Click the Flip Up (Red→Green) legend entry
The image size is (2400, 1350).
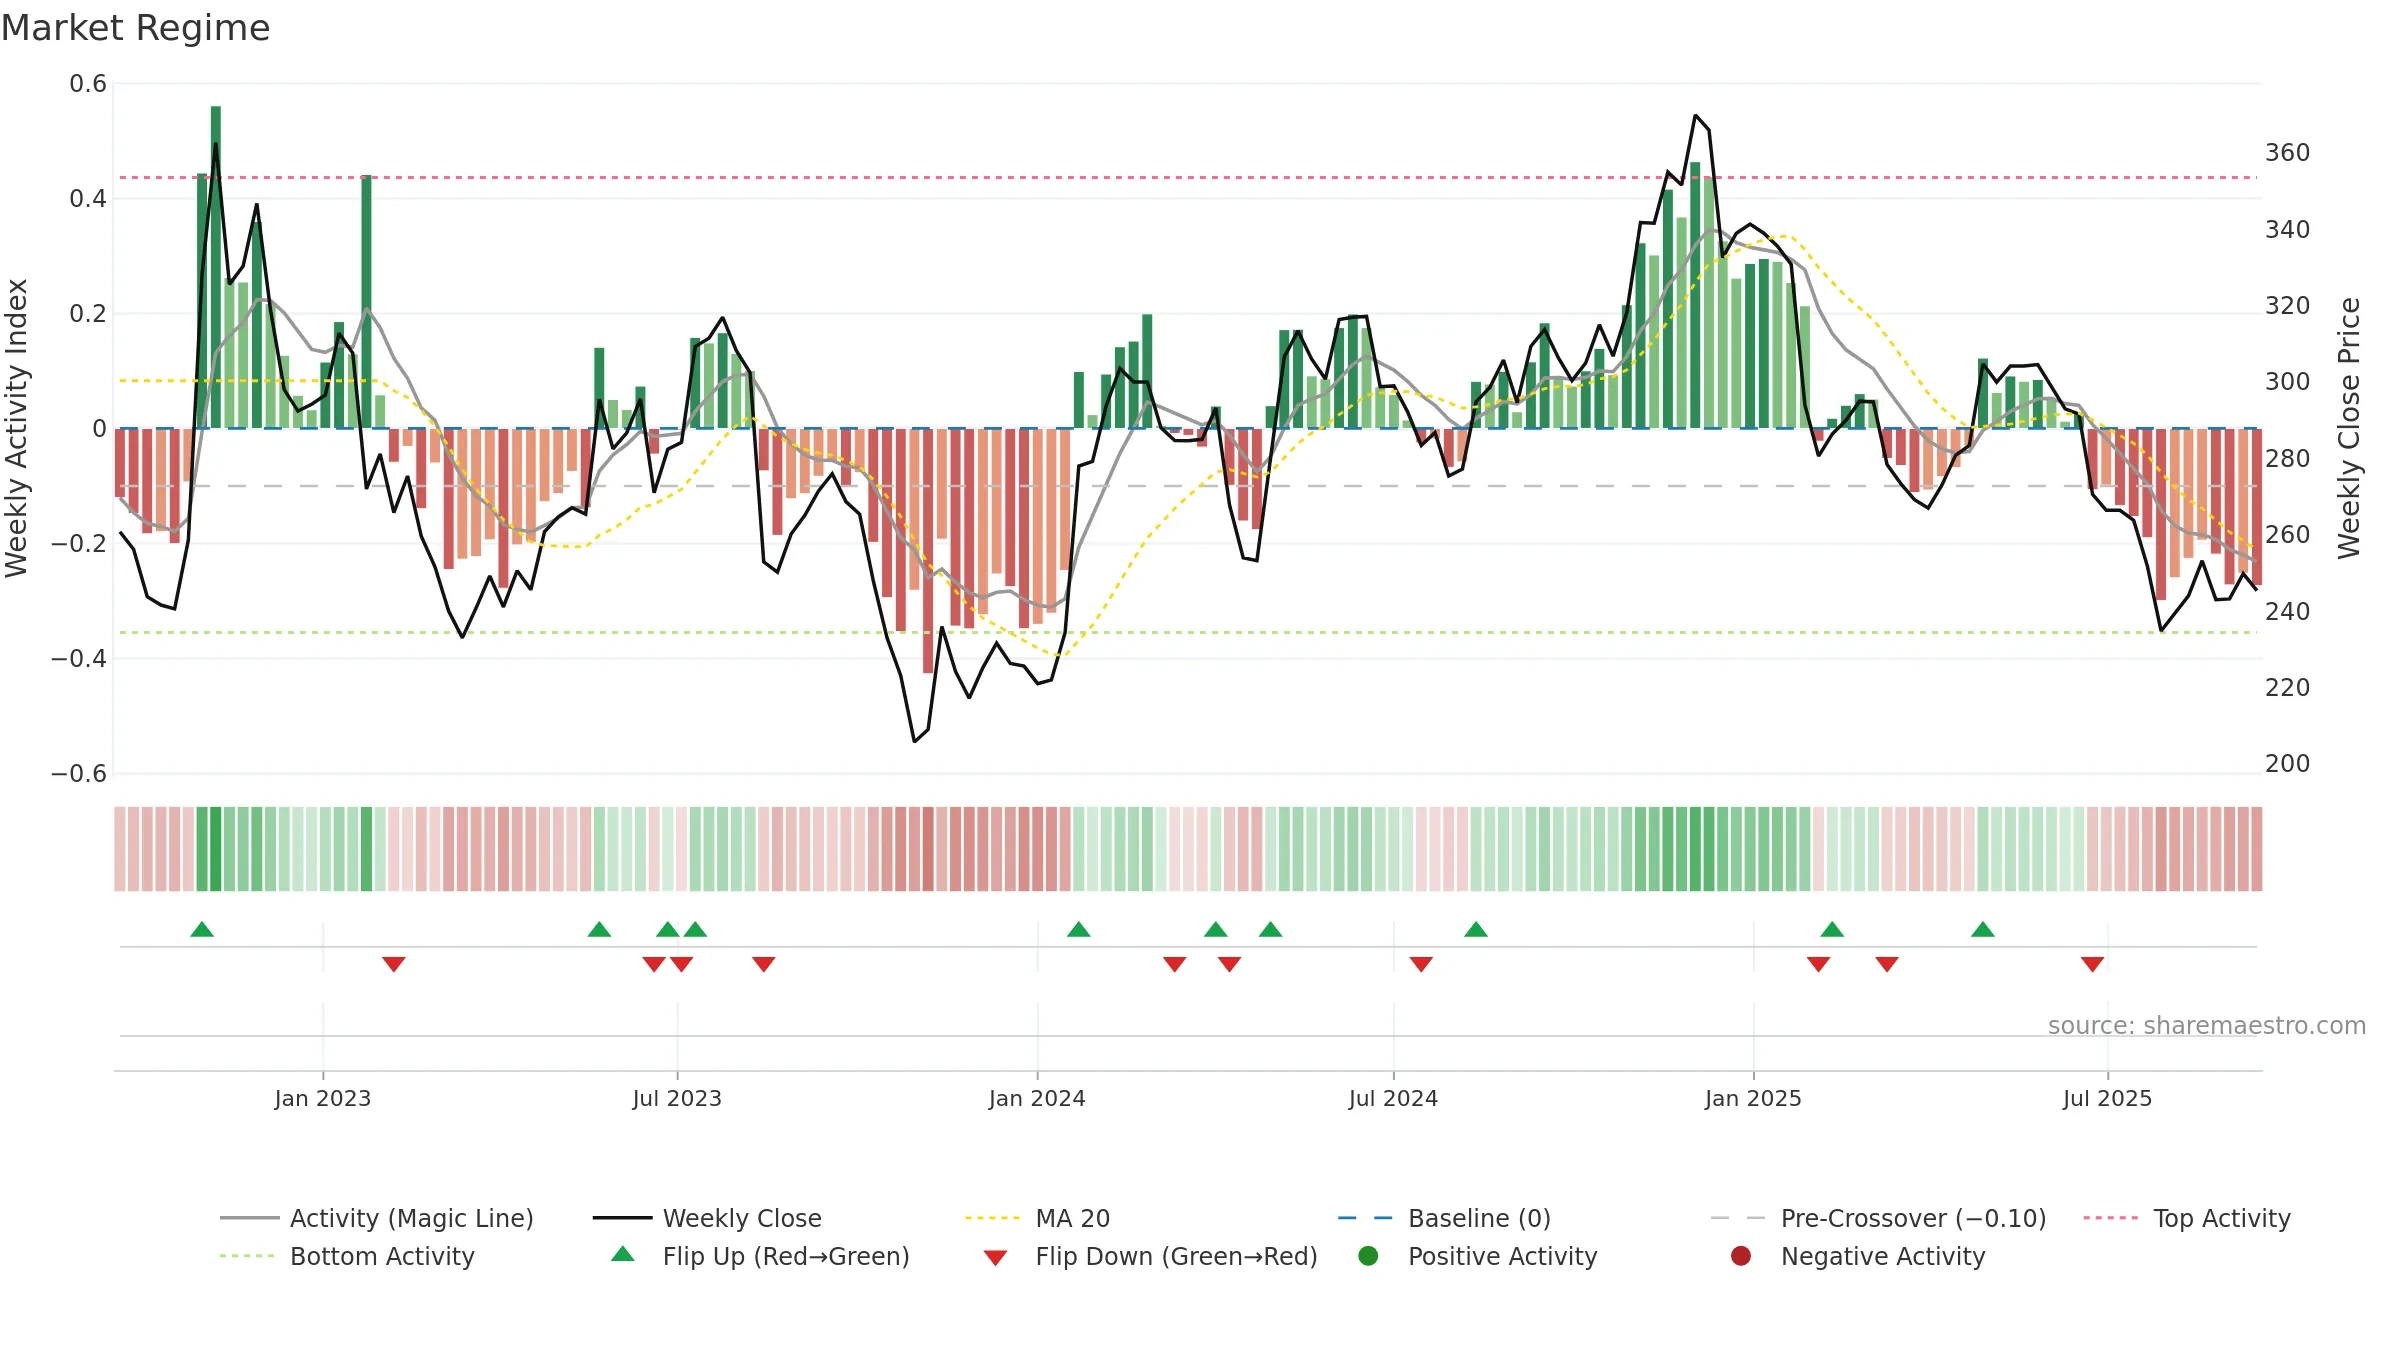point(760,1256)
